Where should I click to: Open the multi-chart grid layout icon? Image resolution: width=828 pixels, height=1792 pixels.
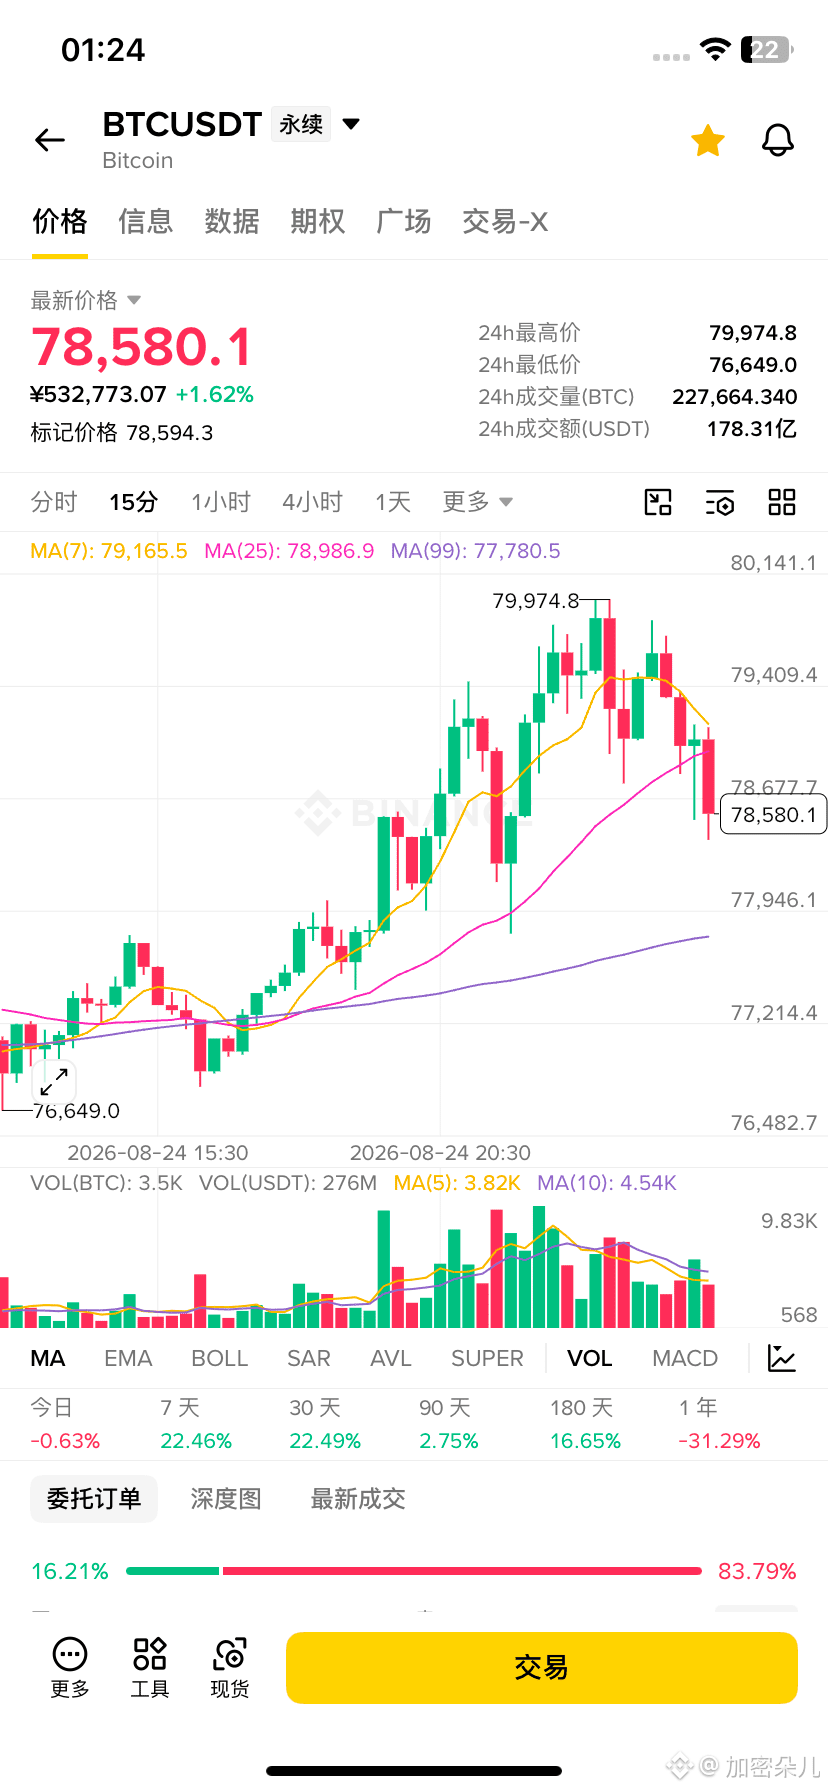(x=782, y=502)
